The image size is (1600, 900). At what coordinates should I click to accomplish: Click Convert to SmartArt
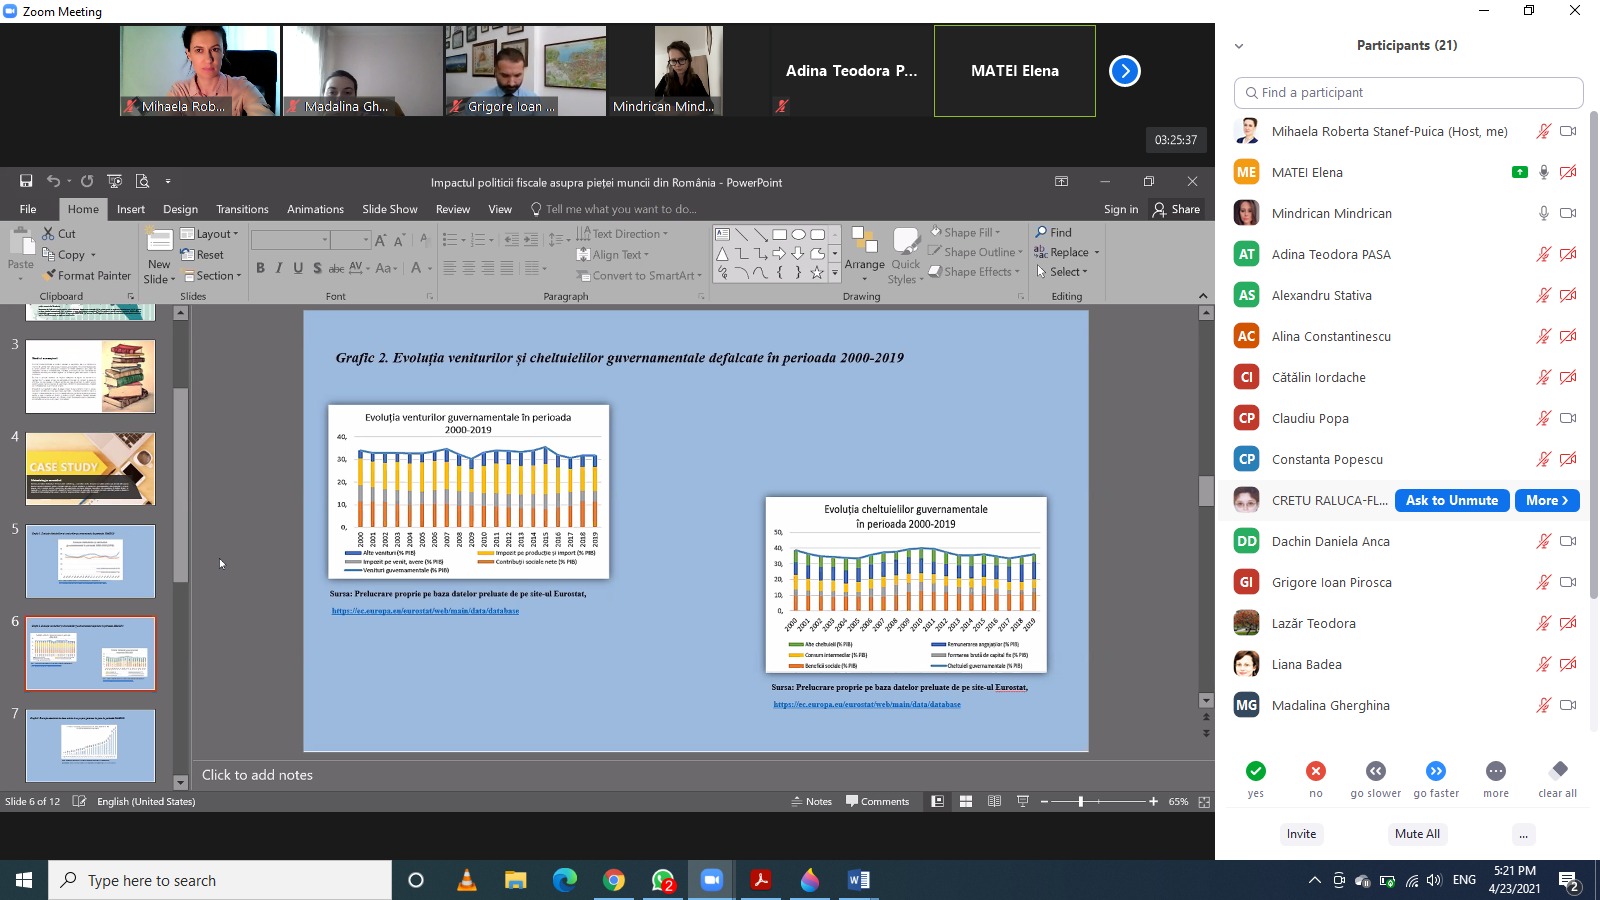point(639,275)
